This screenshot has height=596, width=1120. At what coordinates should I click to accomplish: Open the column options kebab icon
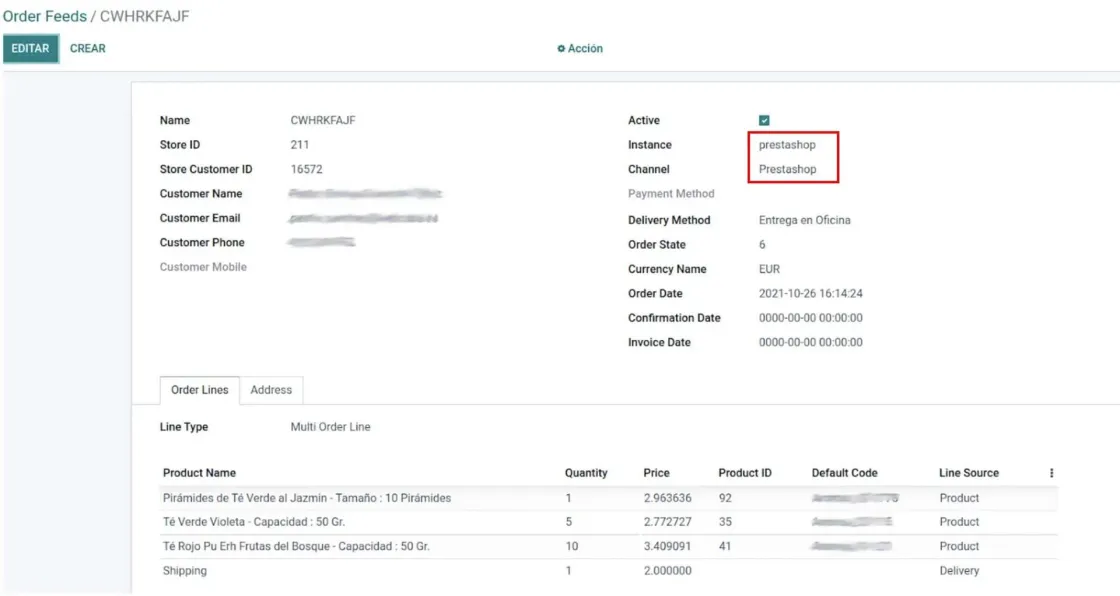[1051, 473]
